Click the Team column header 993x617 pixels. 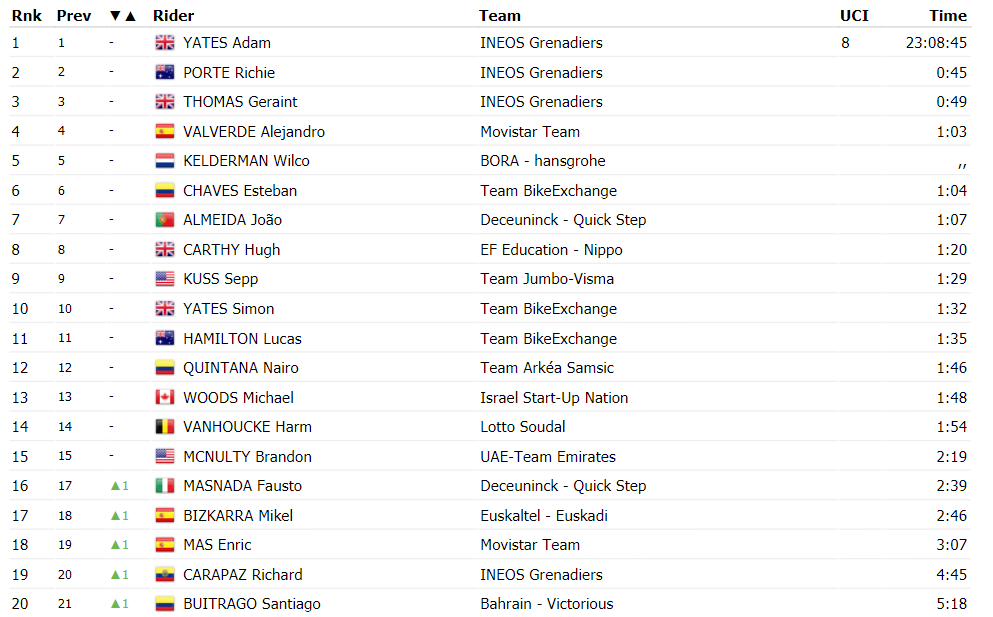pos(500,16)
